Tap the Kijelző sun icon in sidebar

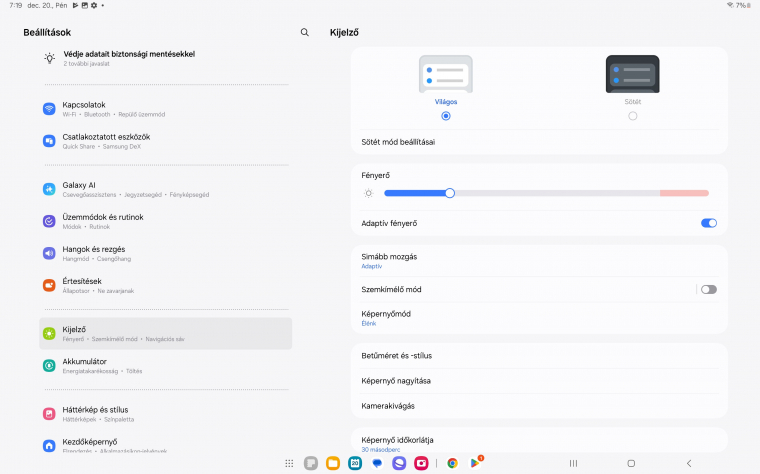click(x=49, y=333)
